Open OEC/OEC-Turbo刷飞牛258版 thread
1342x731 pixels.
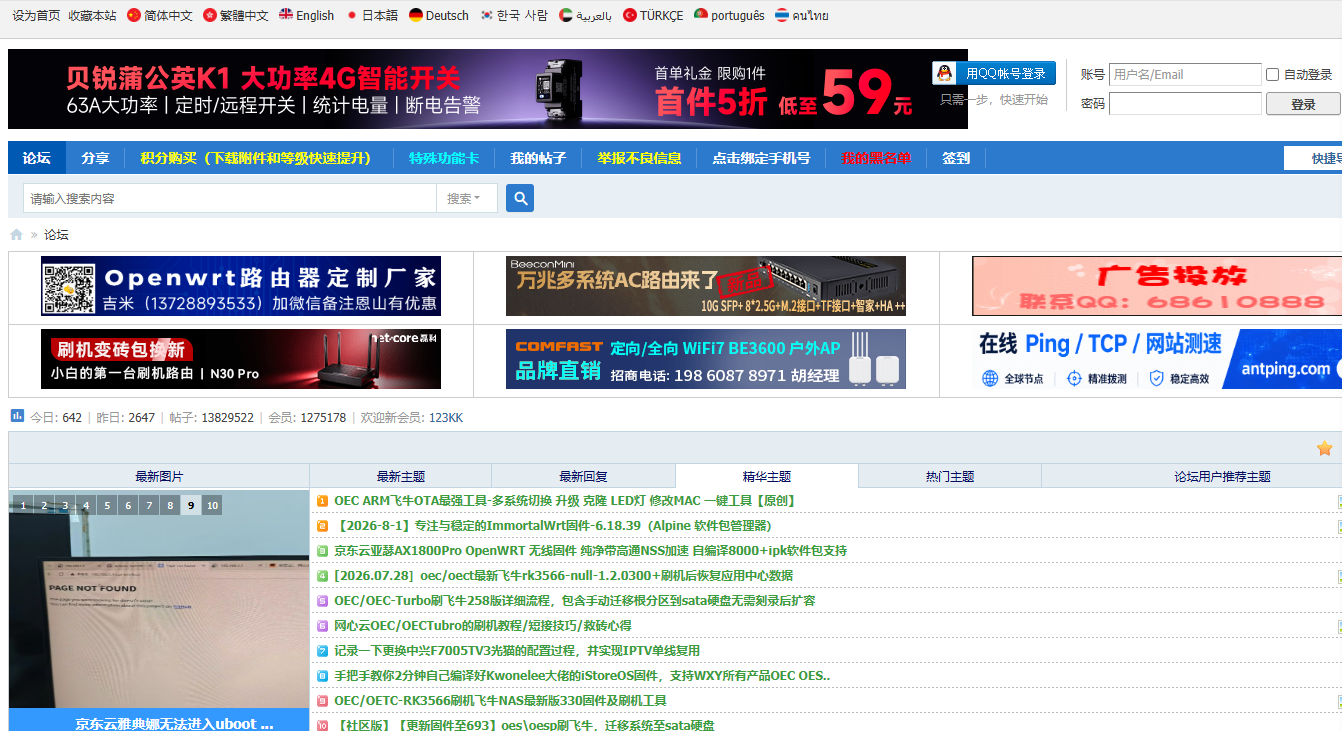[x=575, y=601]
